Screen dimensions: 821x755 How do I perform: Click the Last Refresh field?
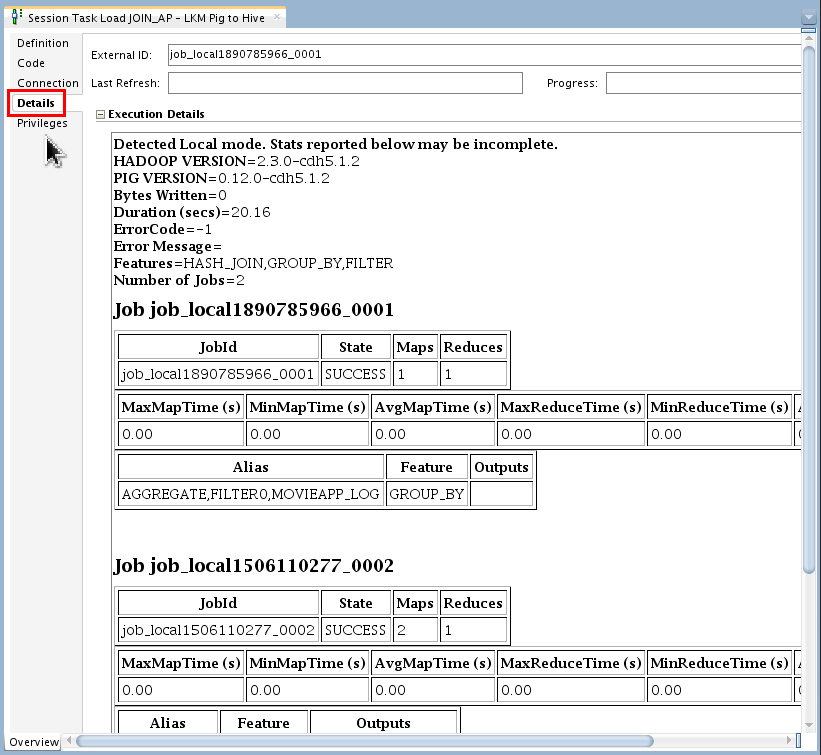tap(345, 83)
